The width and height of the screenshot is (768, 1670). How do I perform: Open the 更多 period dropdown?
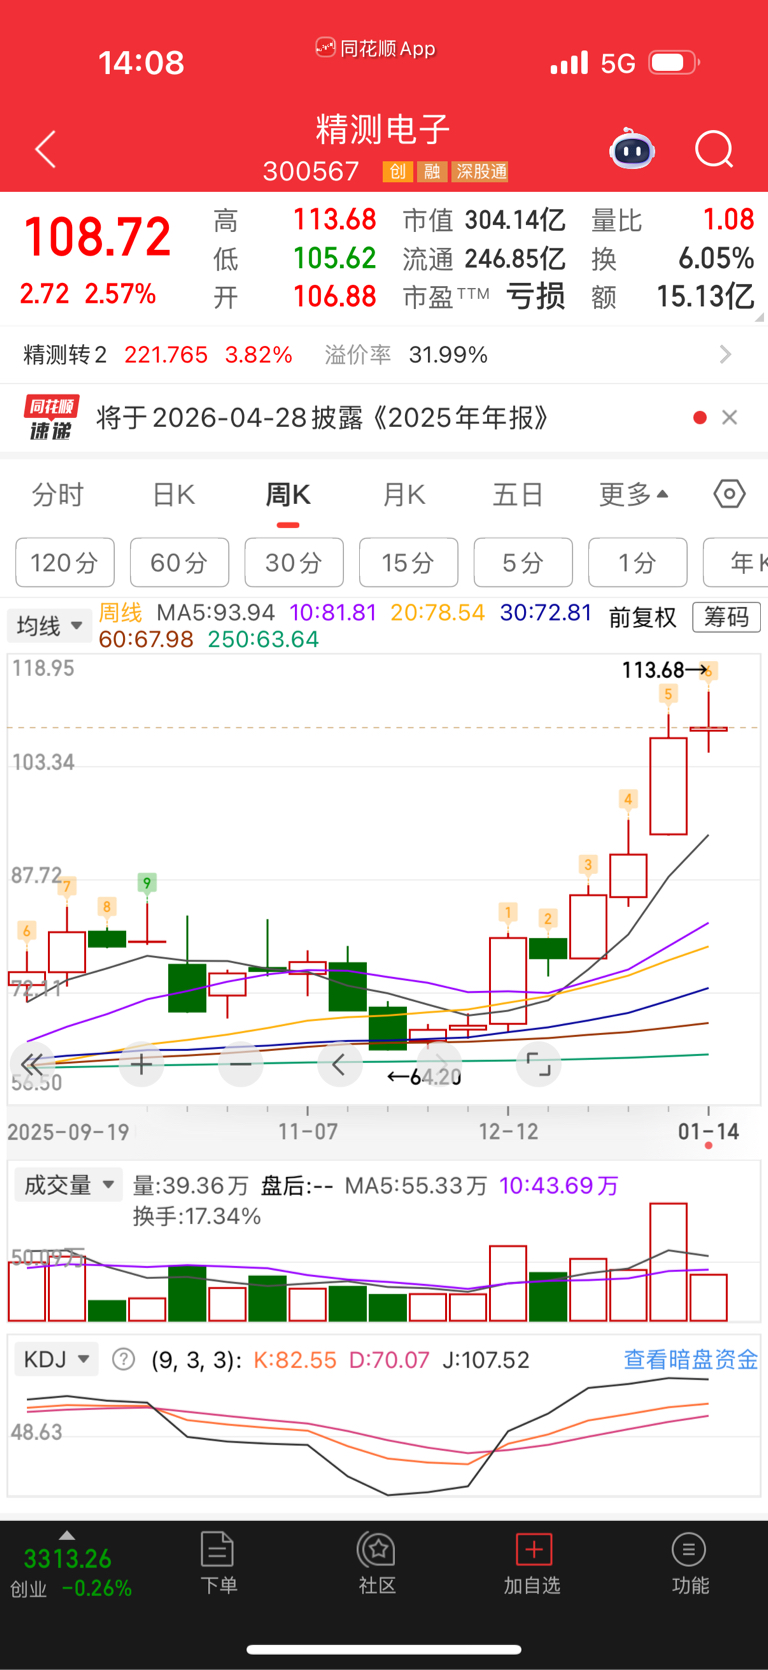(633, 494)
